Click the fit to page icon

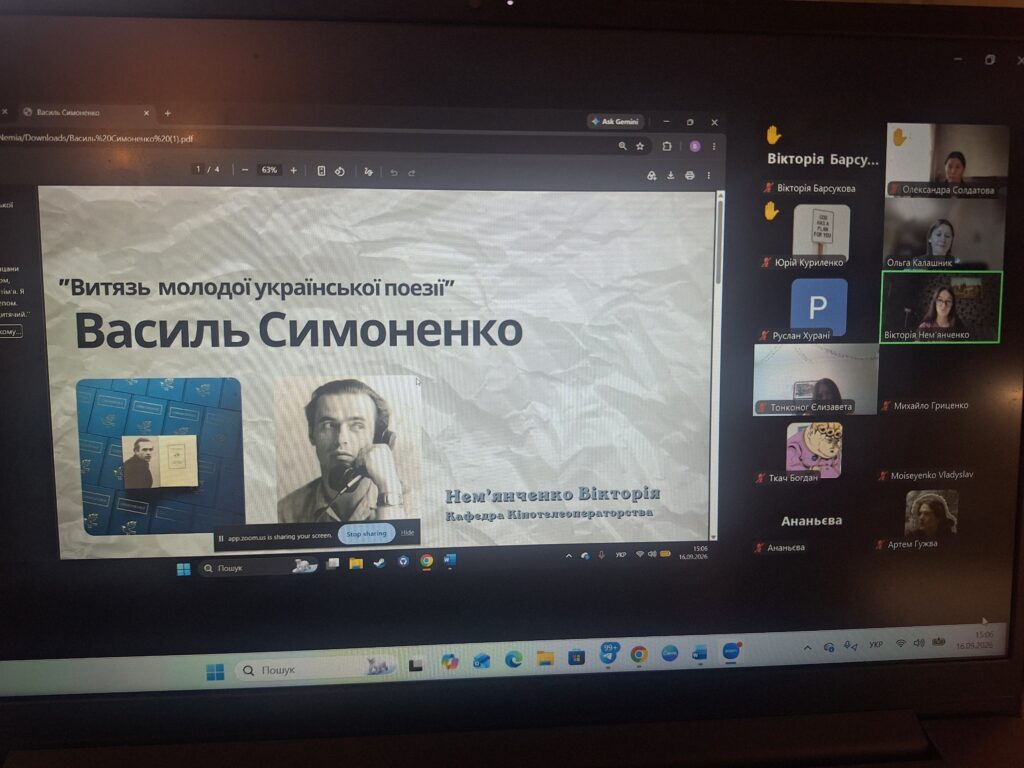[x=321, y=170]
